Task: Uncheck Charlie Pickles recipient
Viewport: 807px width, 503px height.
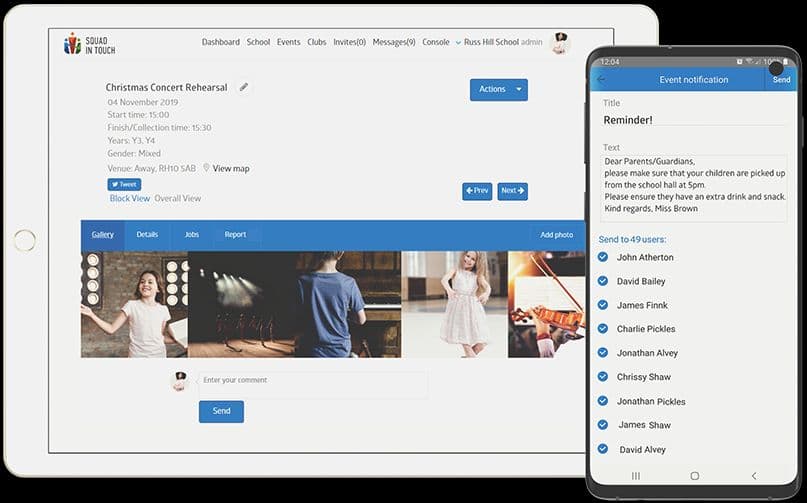Action: pos(603,328)
